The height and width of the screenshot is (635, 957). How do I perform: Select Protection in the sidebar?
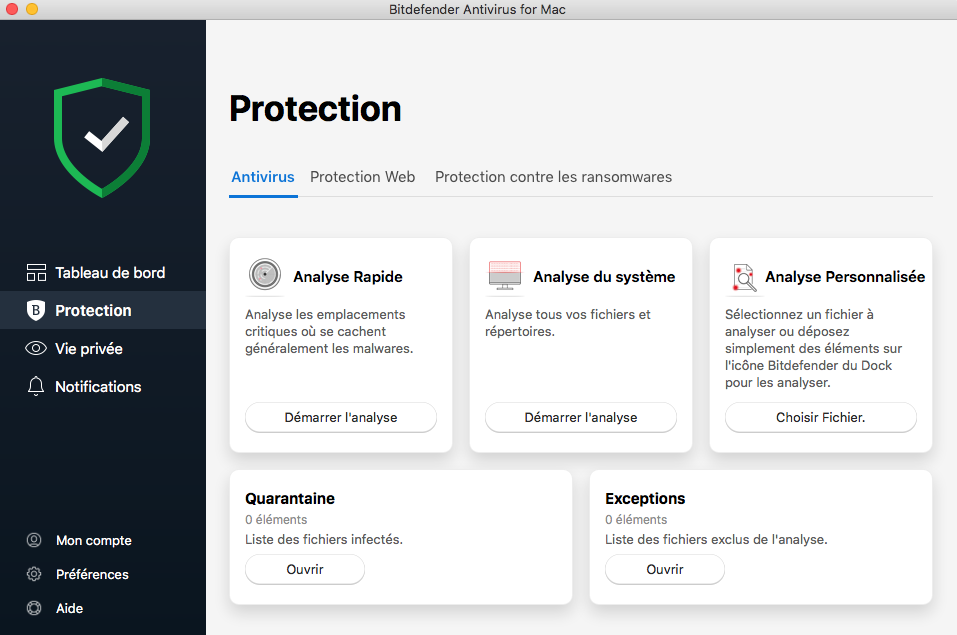click(x=103, y=310)
